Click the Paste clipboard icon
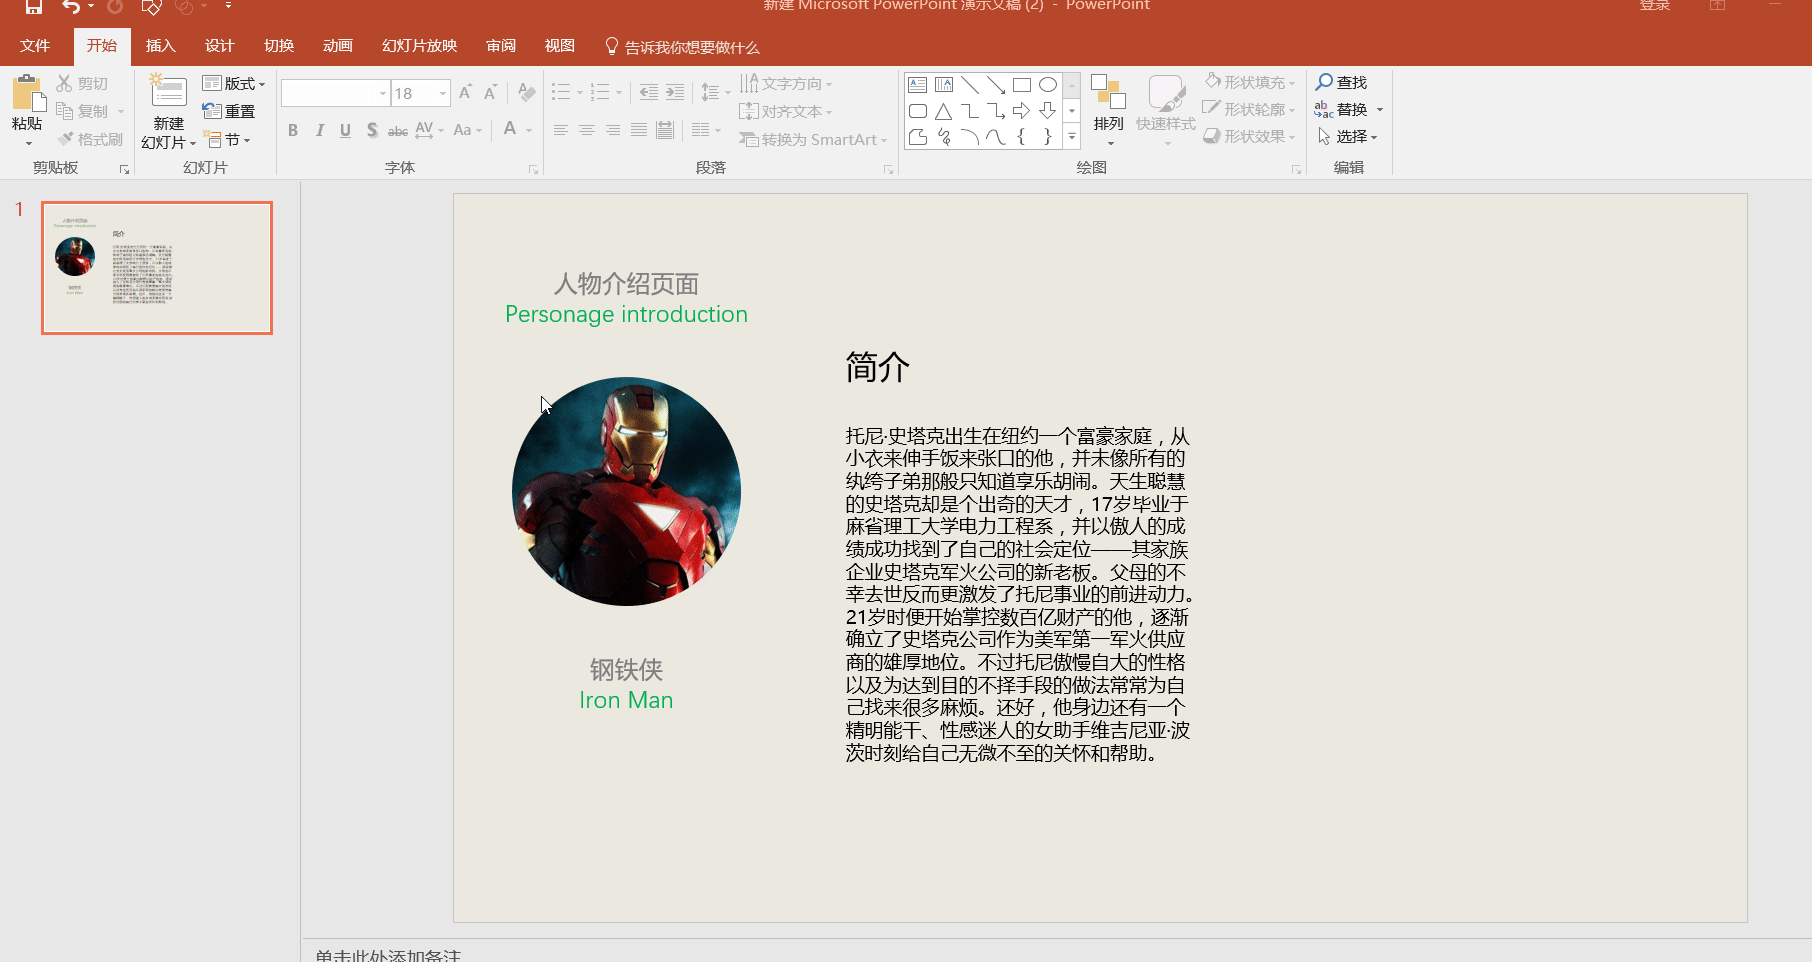The height and width of the screenshot is (962, 1812). (27, 93)
